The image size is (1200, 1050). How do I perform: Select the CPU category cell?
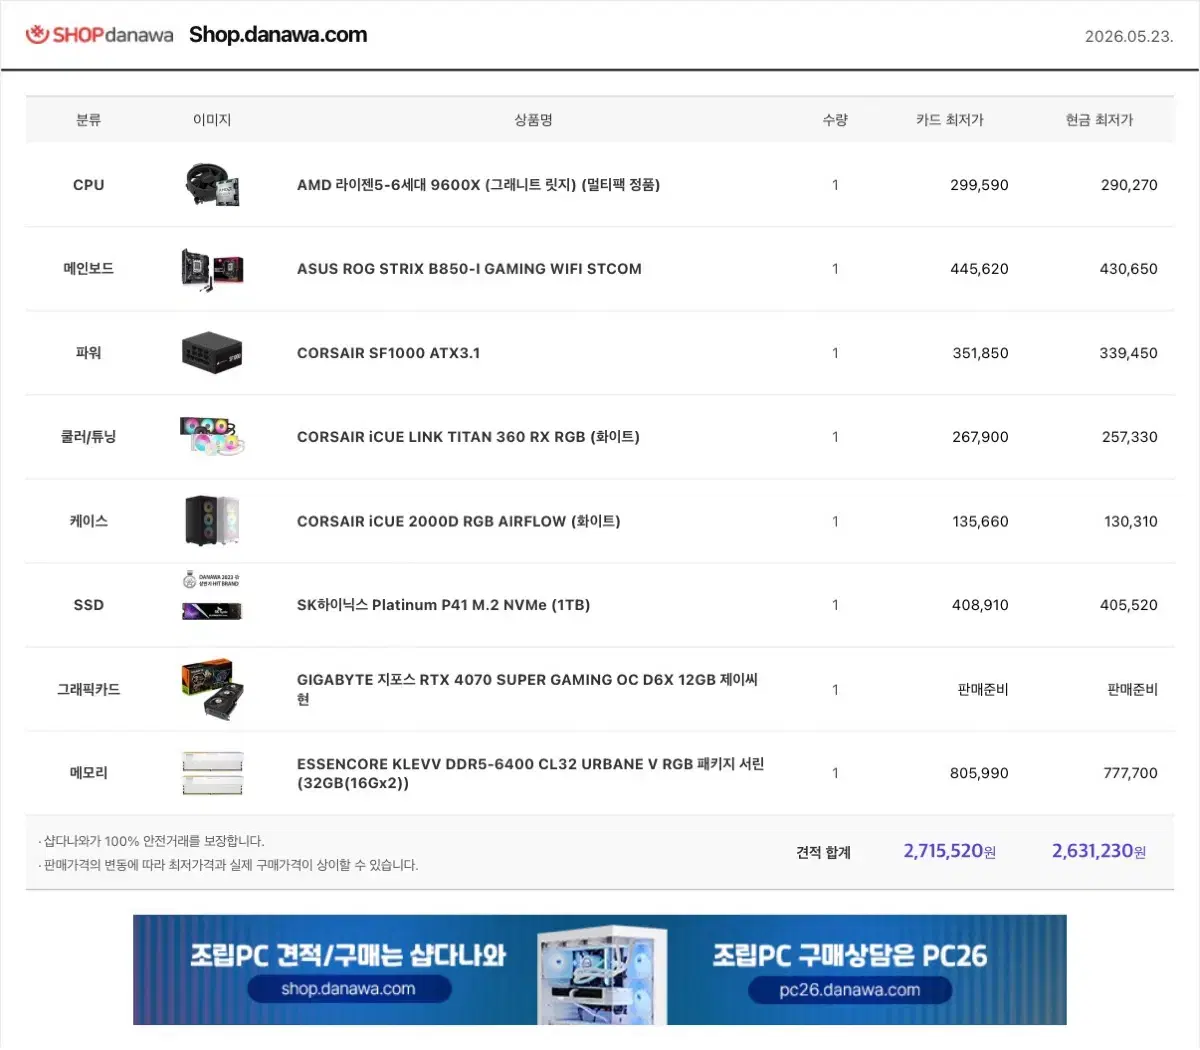[88, 185]
